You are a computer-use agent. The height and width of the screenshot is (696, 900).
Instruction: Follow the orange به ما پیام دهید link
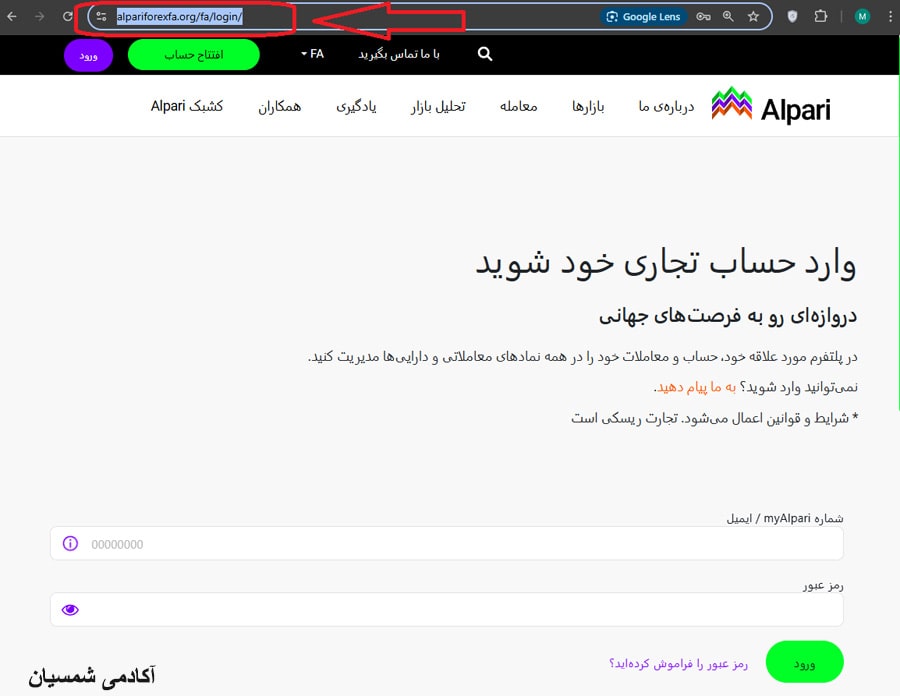click(x=696, y=387)
